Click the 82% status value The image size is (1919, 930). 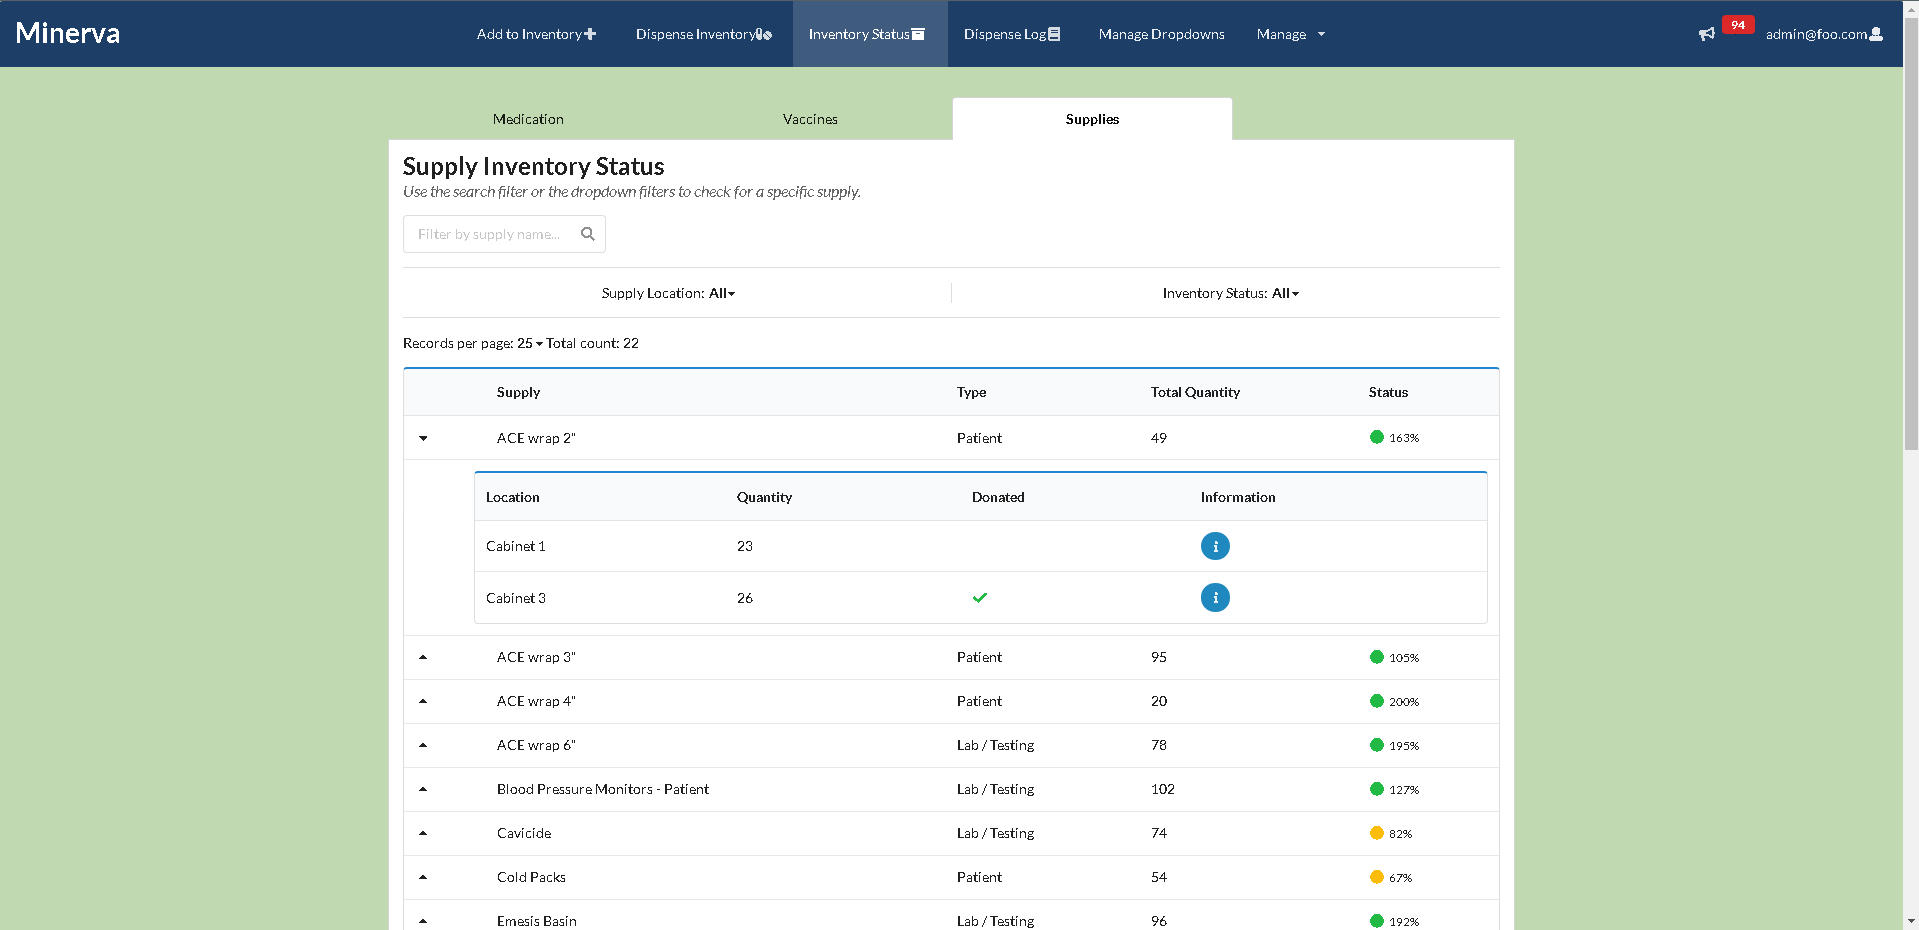[x=1400, y=834]
